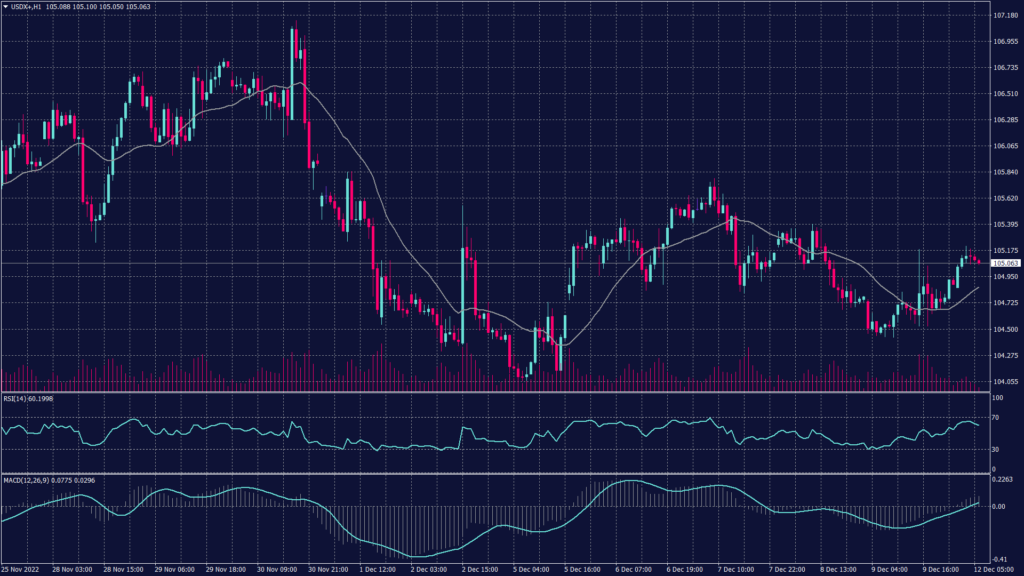Click the 107.180 price scale label
The height and width of the screenshot is (576, 1024).
(1003, 16)
